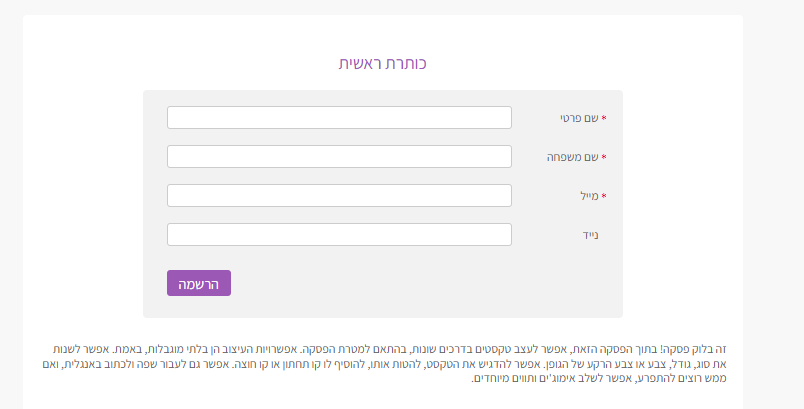
Task: Submit the form with הרשמה button
Action: coord(199,283)
